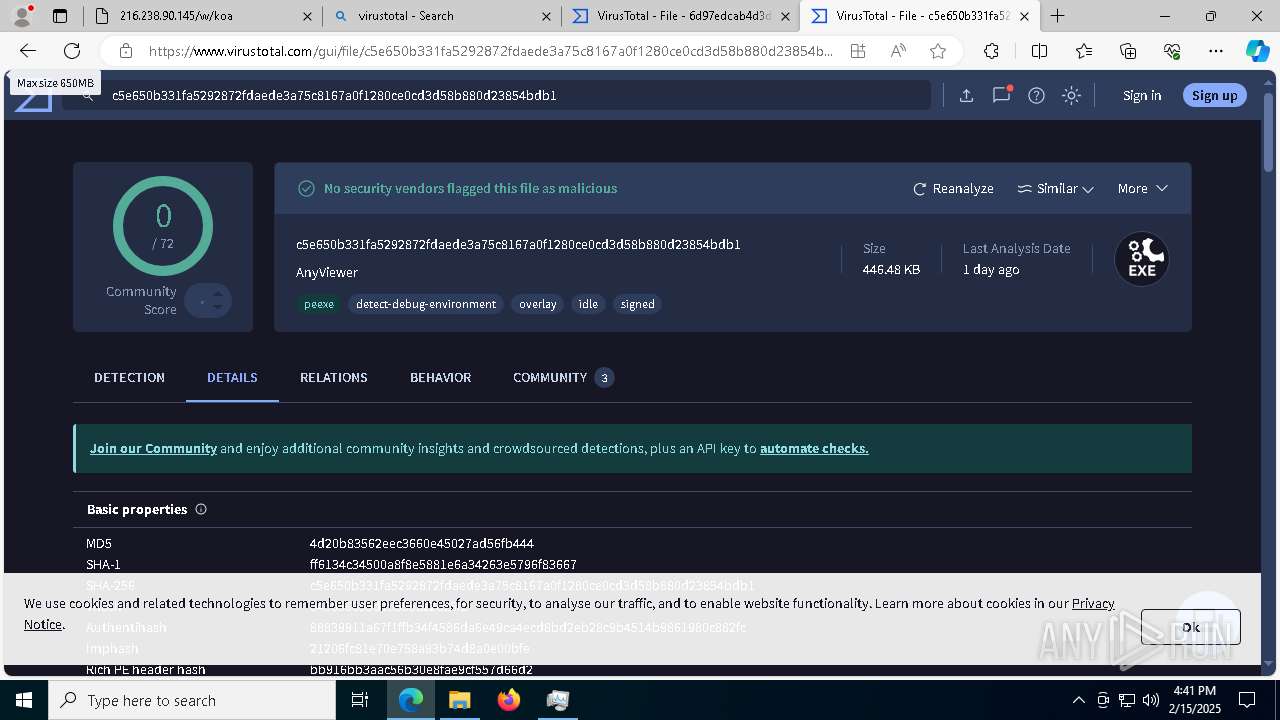Accept cookies with Ok button
The height and width of the screenshot is (720, 1280).
tap(1190, 627)
